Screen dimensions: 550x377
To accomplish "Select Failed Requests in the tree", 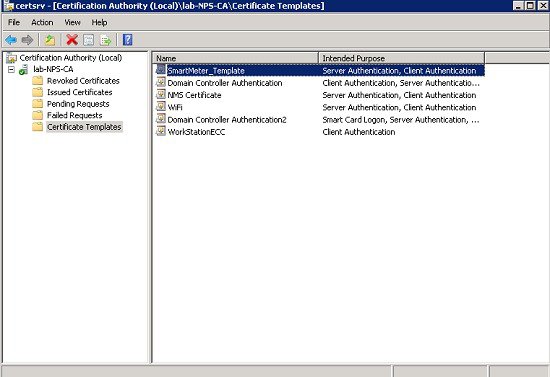I will (75, 115).
